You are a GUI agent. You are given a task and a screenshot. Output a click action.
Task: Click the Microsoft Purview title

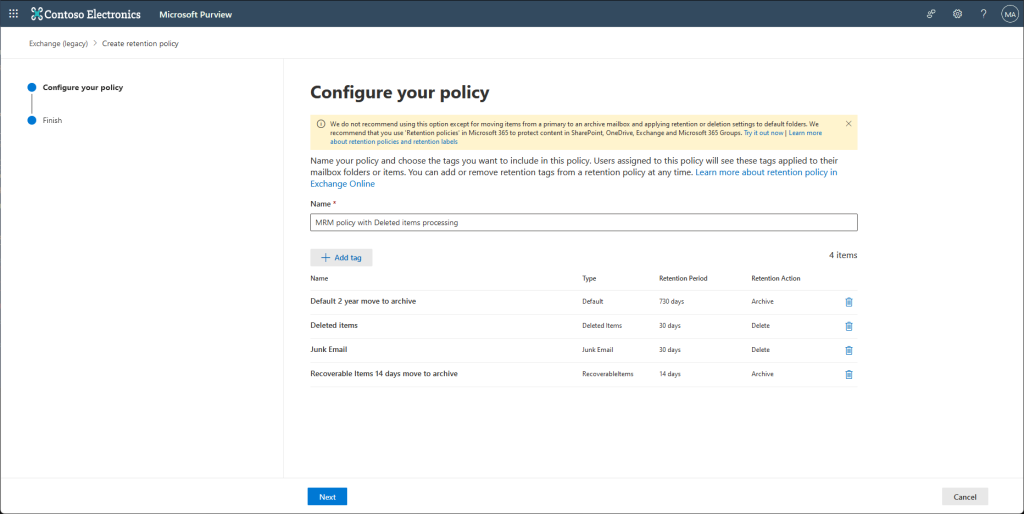click(x=195, y=14)
